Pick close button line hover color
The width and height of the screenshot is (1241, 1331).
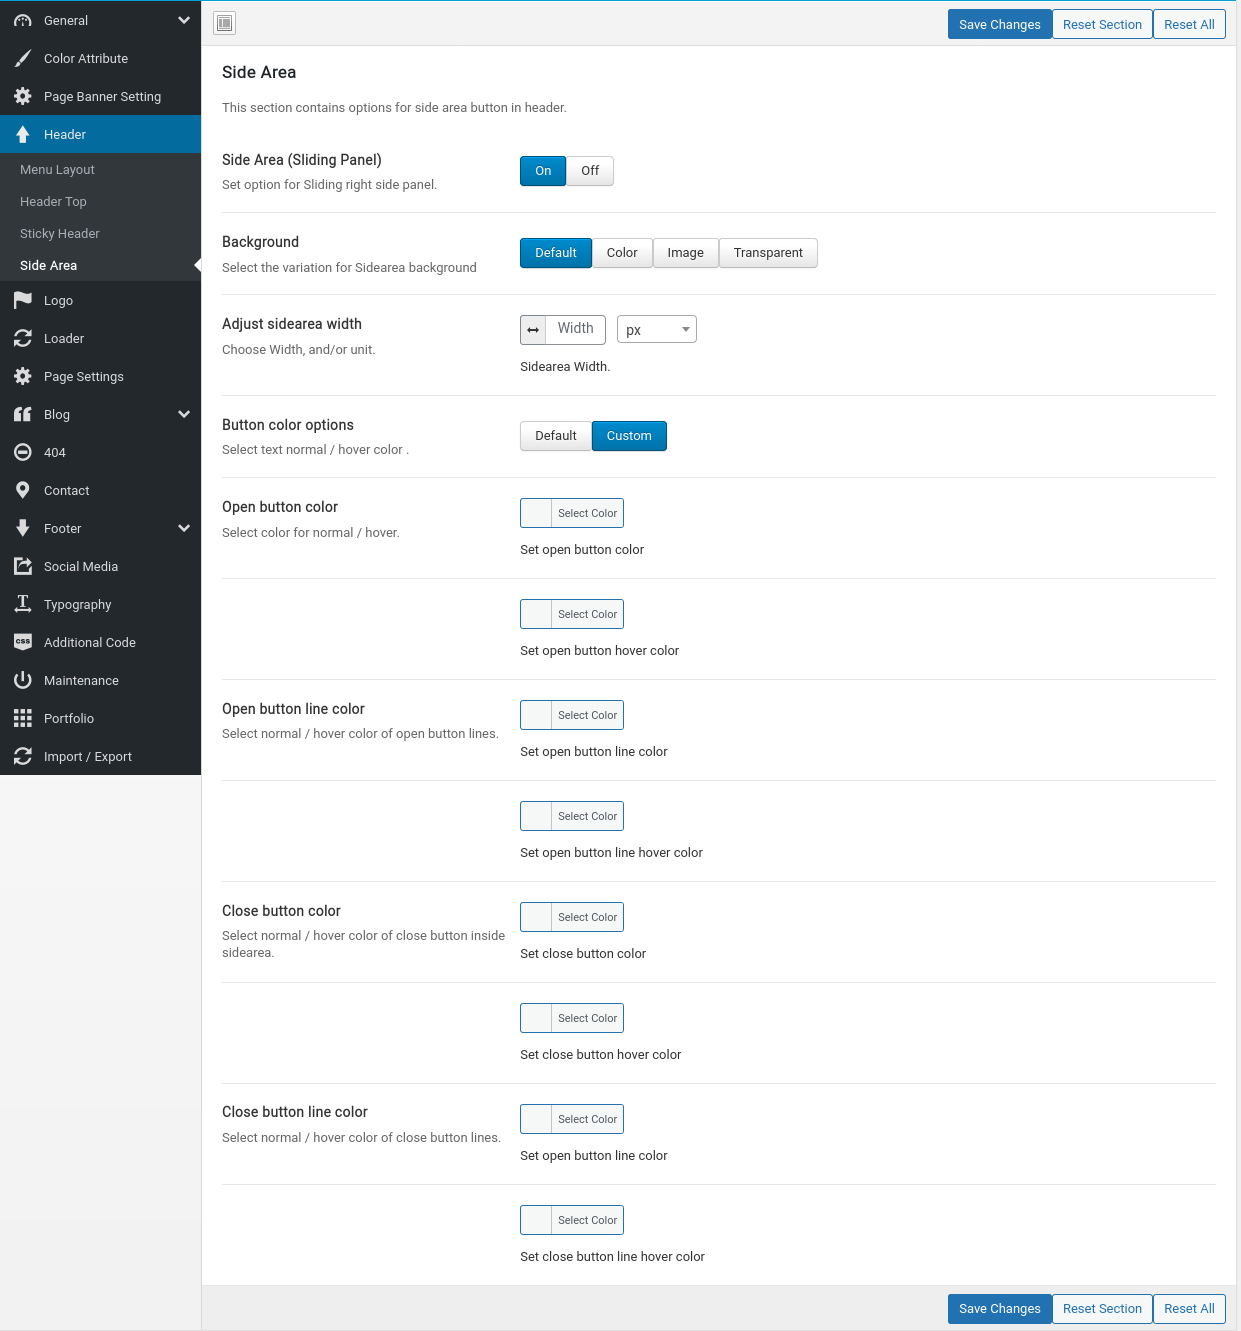click(x=572, y=1220)
